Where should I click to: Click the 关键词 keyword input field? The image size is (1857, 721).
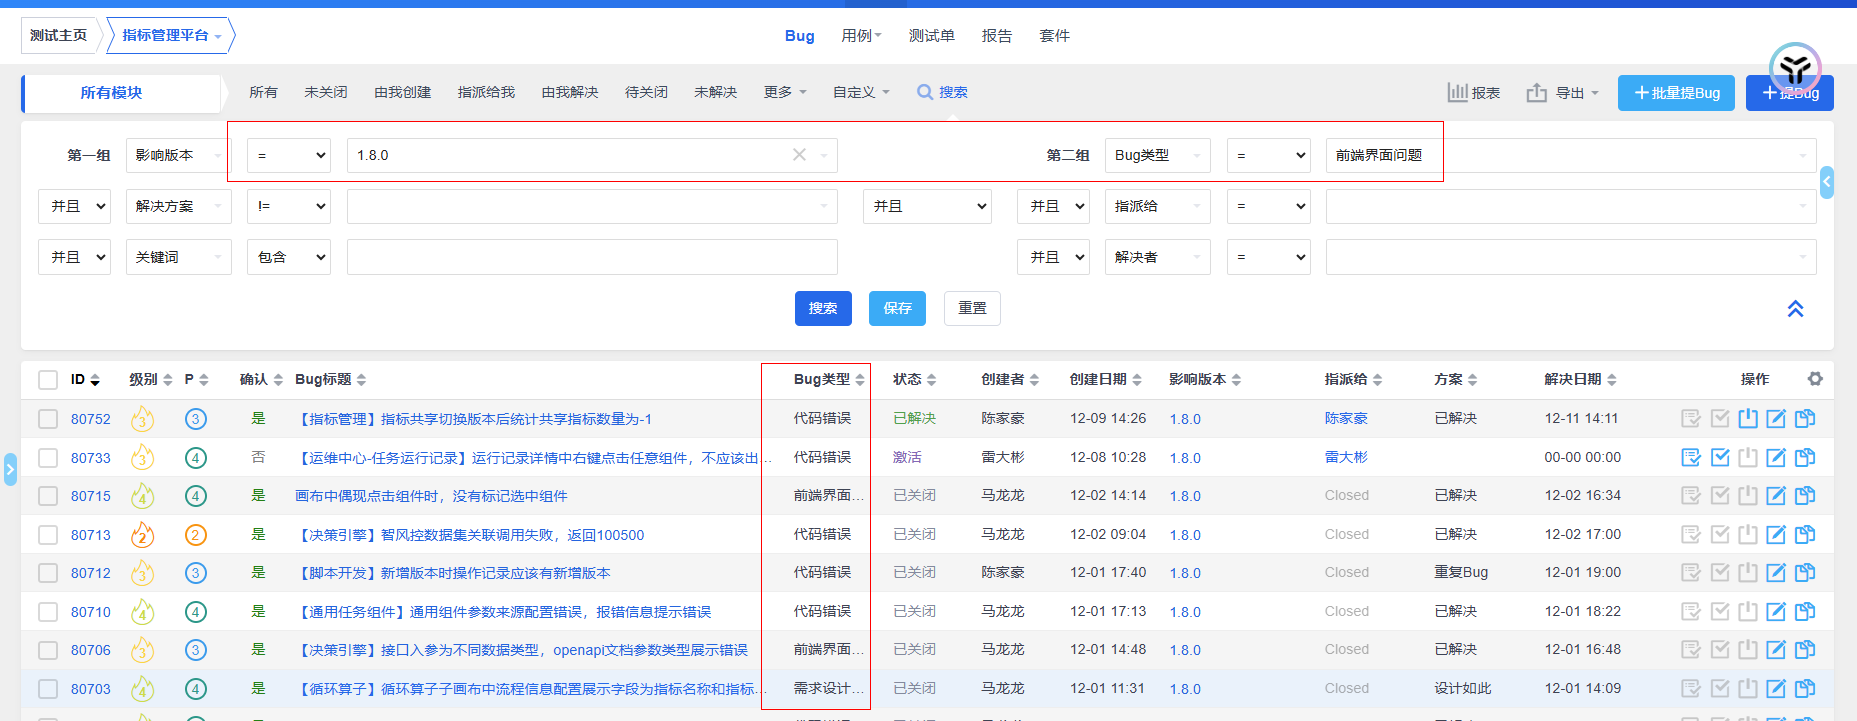coord(592,257)
